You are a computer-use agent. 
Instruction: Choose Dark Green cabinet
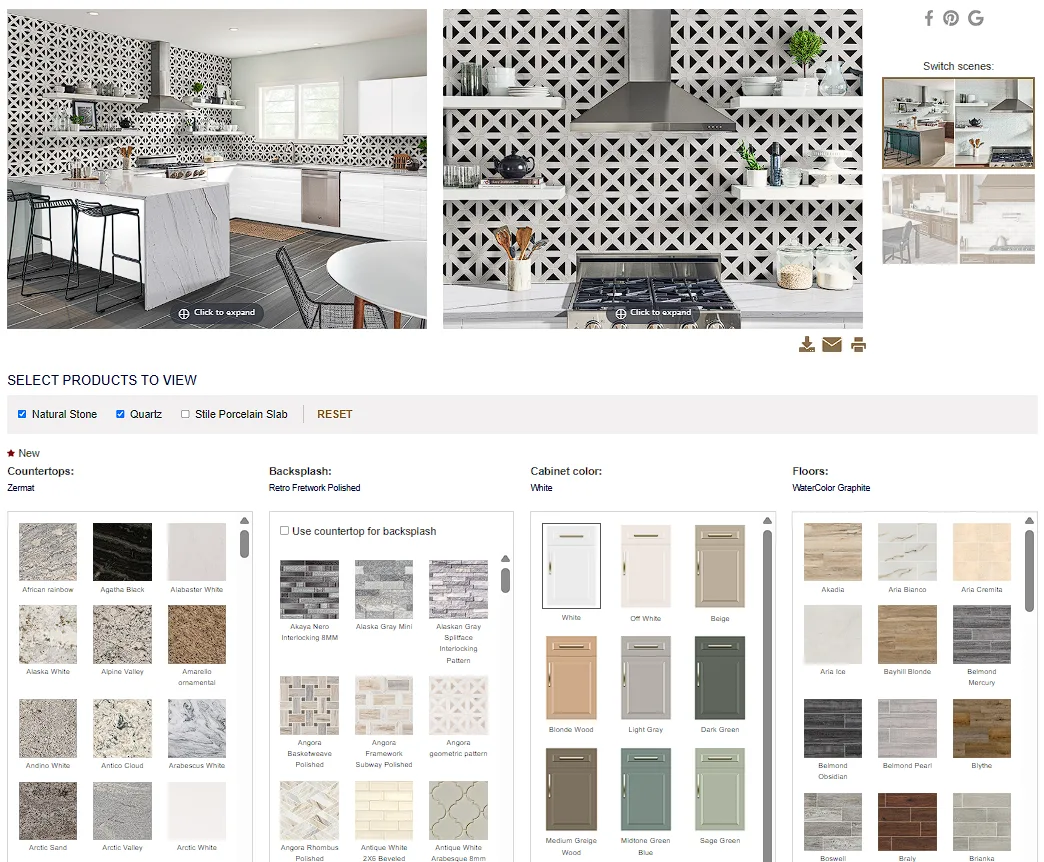click(720, 678)
